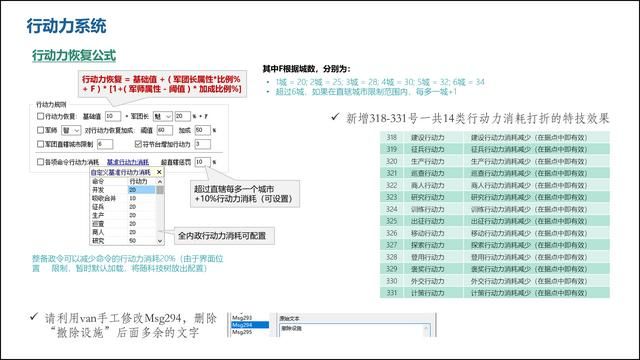Click table row 328 登用行动力
The width and height of the screenshot is (640, 360).
tap(495, 257)
